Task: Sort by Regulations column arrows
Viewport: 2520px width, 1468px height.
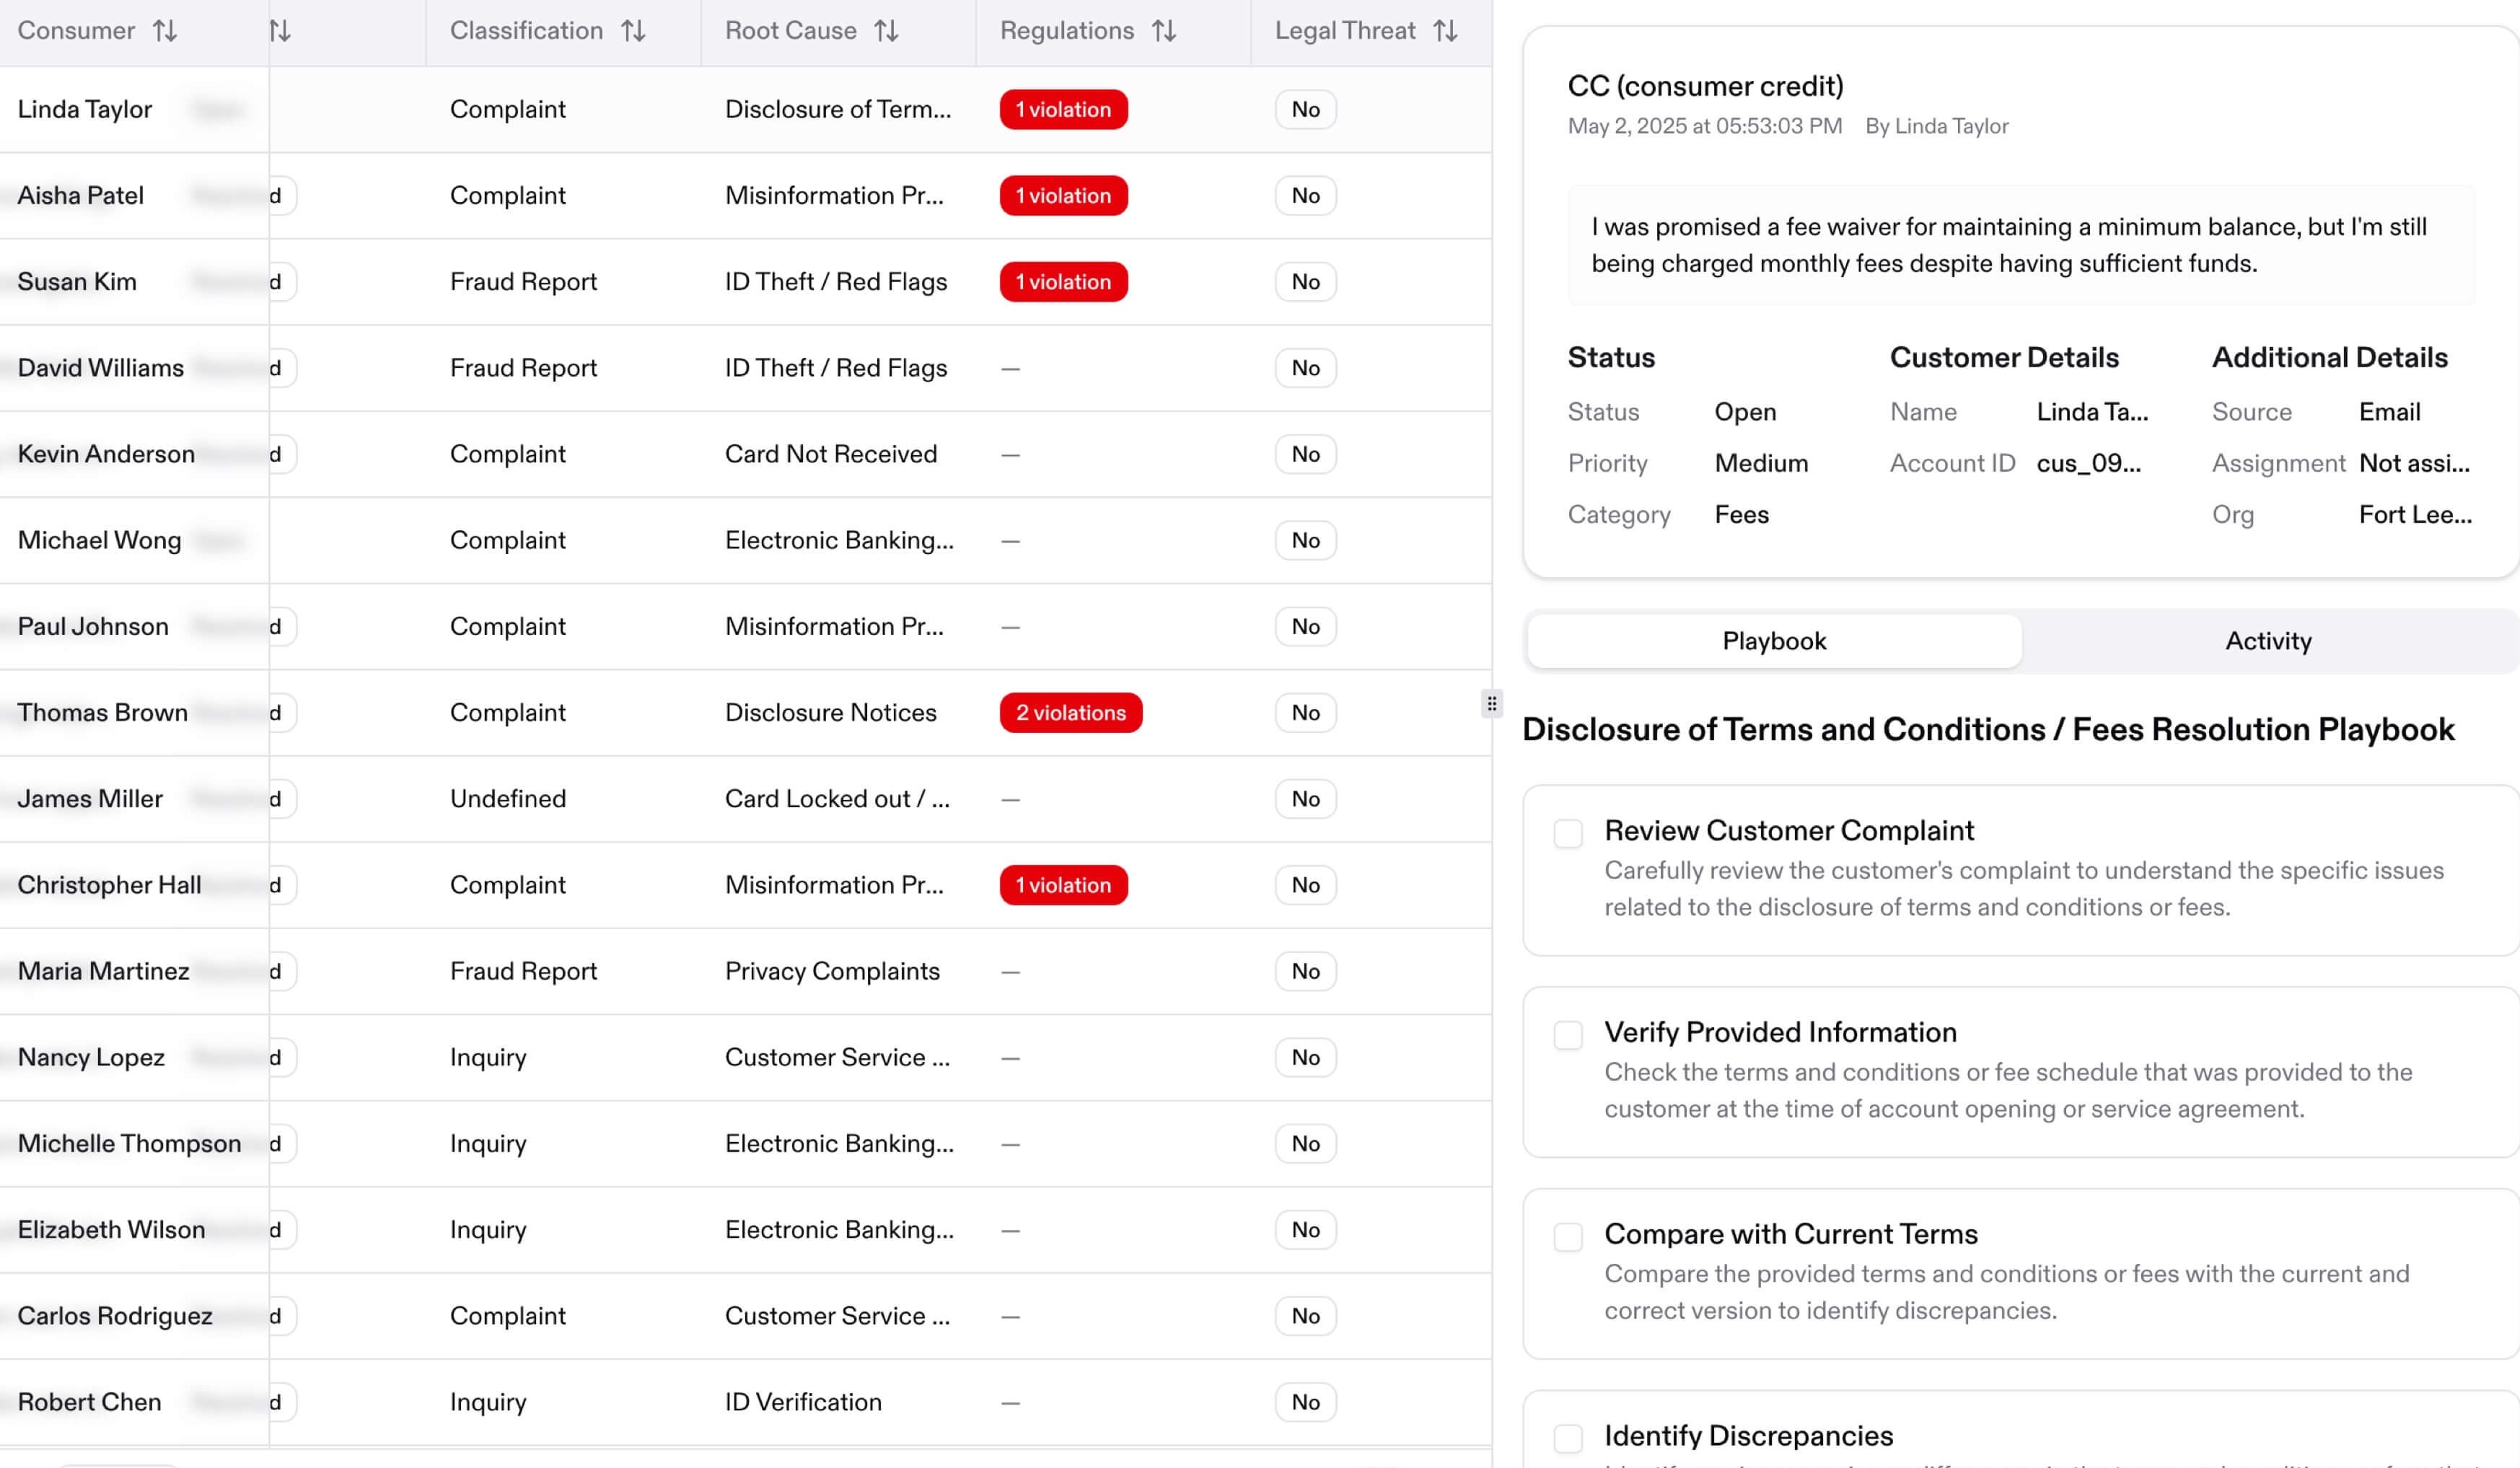Action: pyautogui.click(x=1164, y=31)
